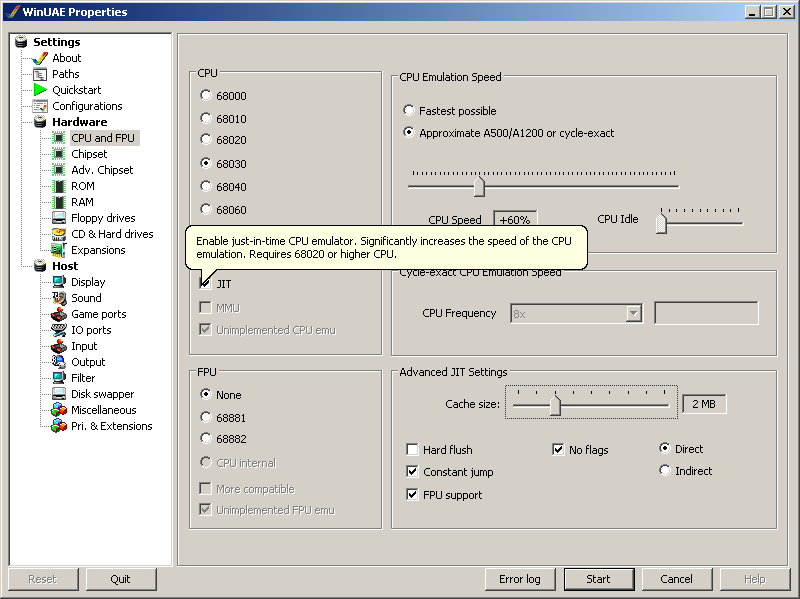Open the RAM settings page
The width and height of the screenshot is (800, 599).
82,202
